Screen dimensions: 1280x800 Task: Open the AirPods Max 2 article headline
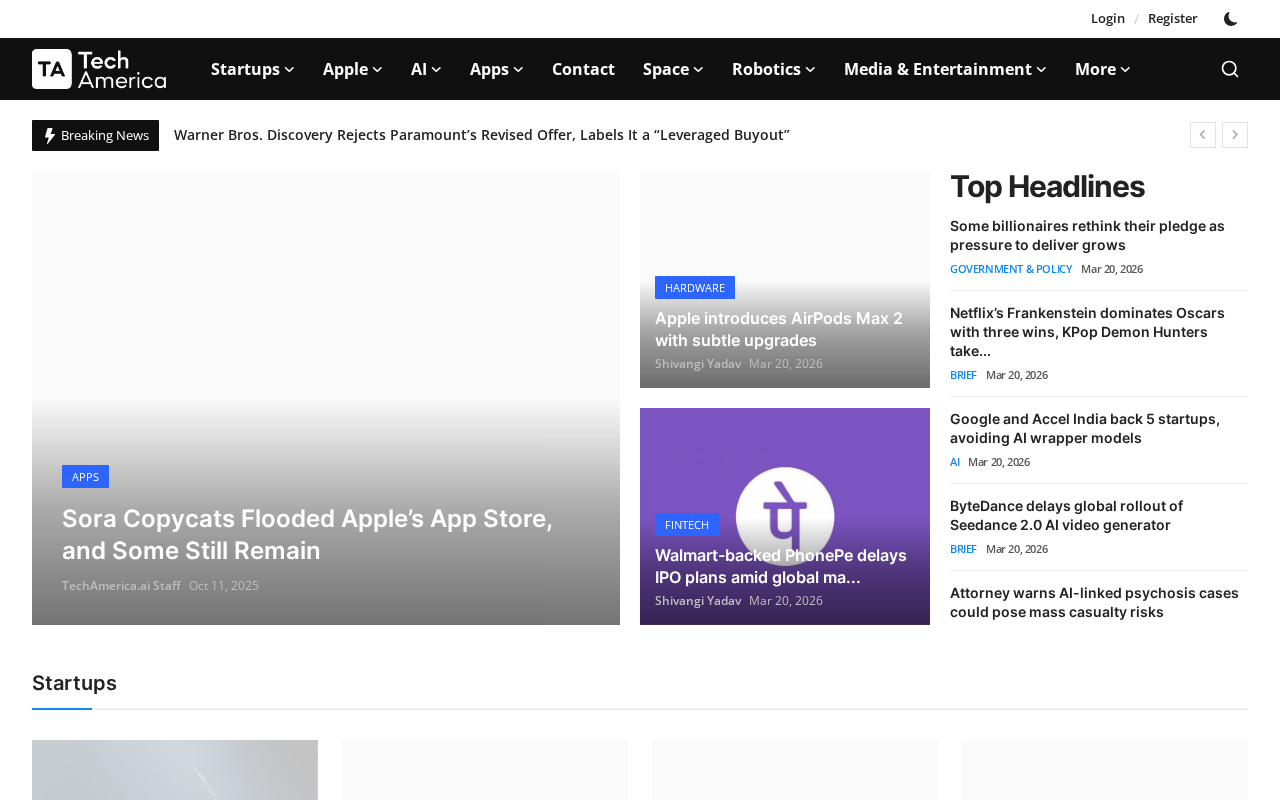click(x=779, y=329)
